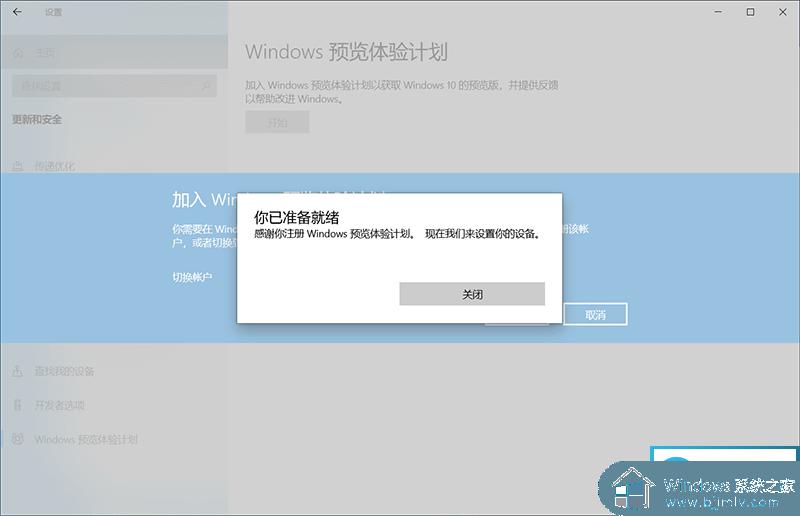800x516 pixels.
Task: Select the 主页 item in the sidebar
Action: click(114, 53)
